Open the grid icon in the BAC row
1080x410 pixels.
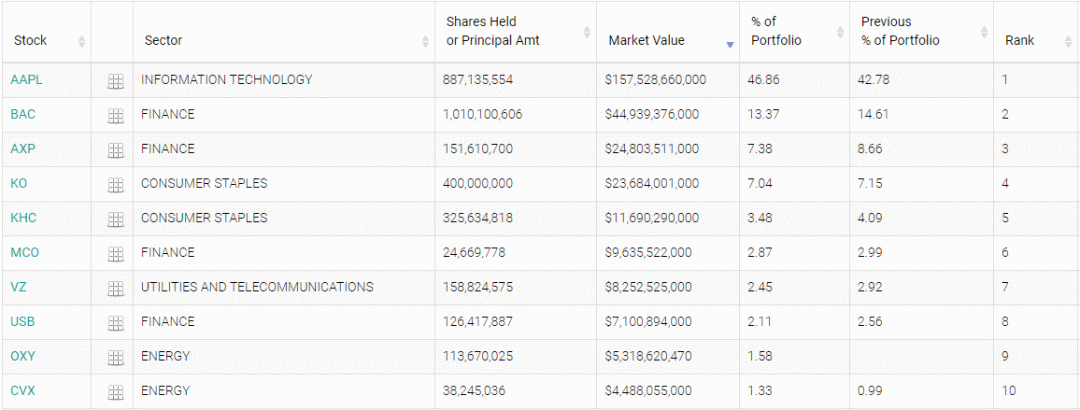coord(116,116)
